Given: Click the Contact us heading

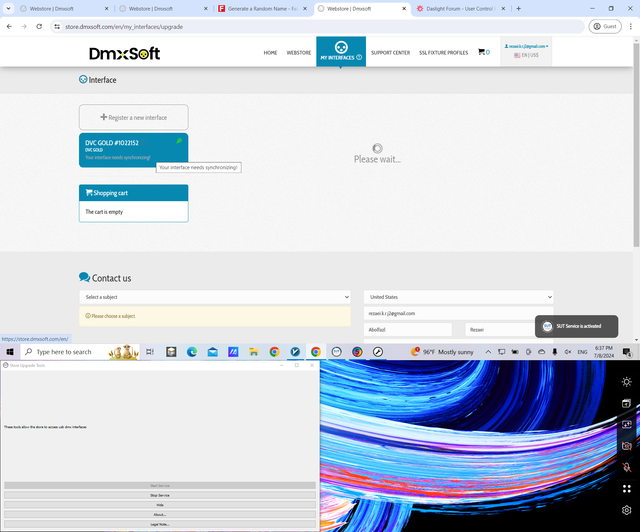Looking at the screenshot, I should pos(105,278).
